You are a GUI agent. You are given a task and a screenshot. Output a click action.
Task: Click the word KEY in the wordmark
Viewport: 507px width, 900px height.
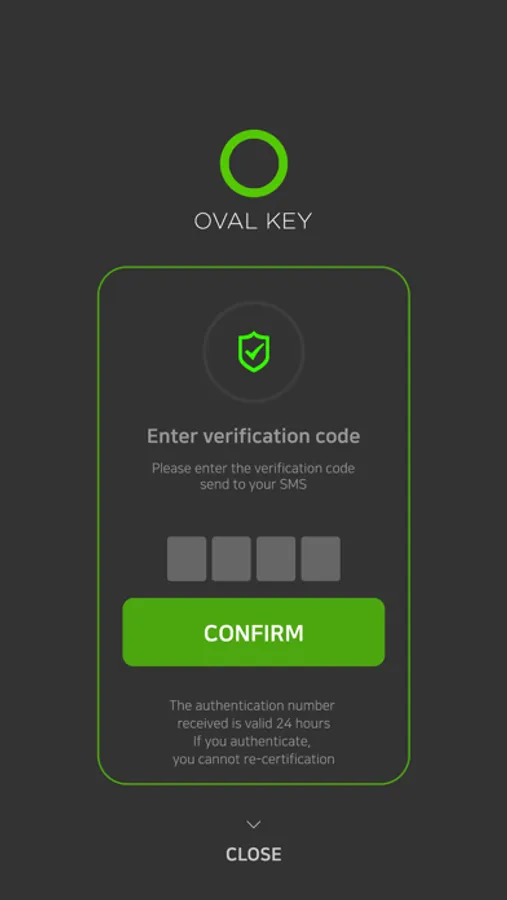coord(289,221)
